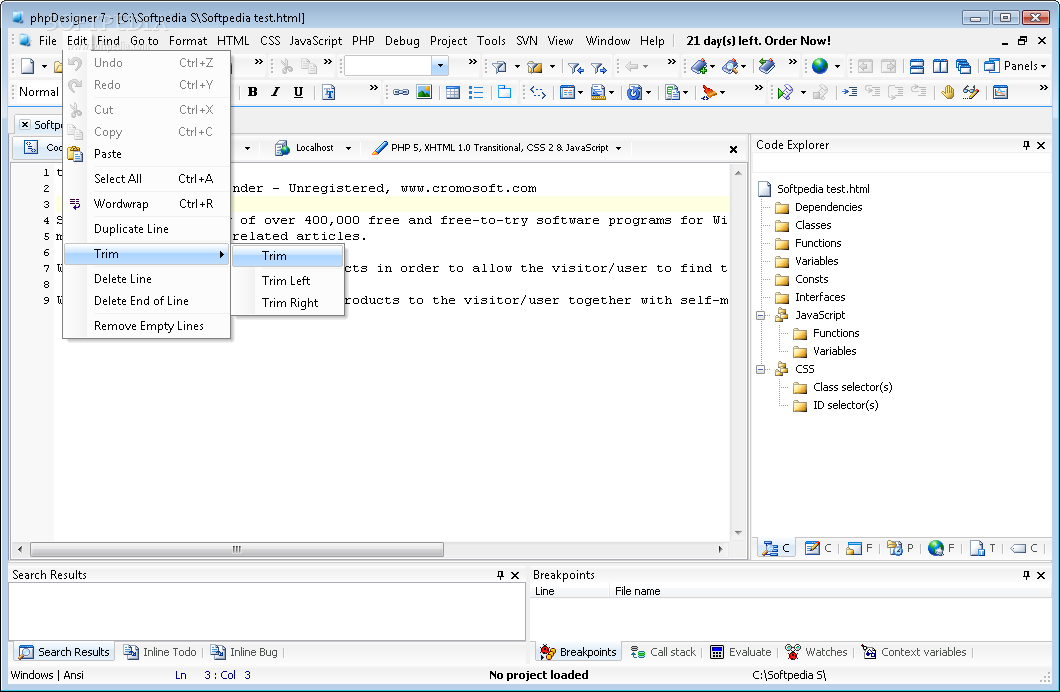Choose Select All from Edit menu
The image size is (1060, 692).
coord(147,179)
